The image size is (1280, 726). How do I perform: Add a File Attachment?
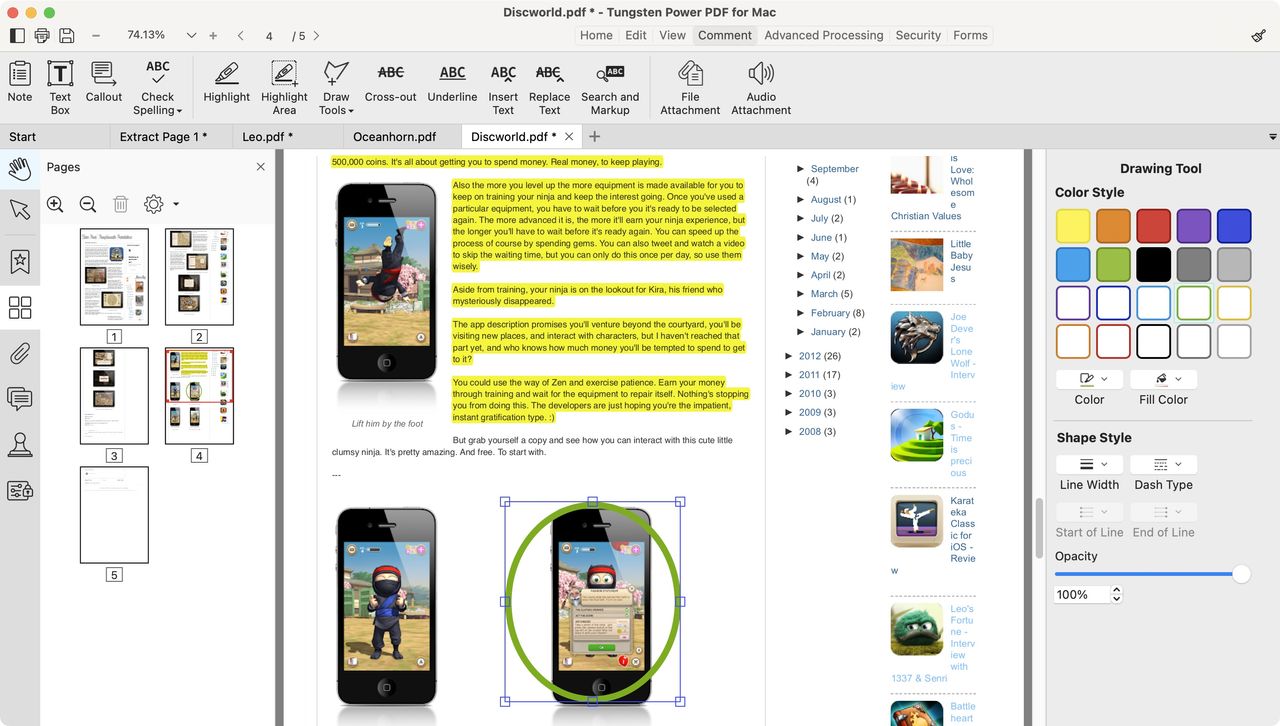click(x=690, y=88)
